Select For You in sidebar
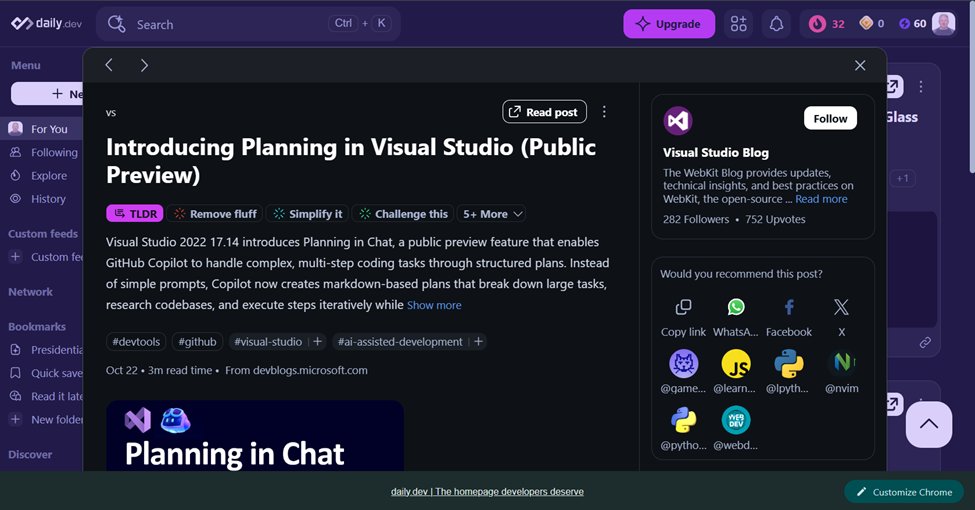Viewport: 975px width, 510px height. [42, 129]
